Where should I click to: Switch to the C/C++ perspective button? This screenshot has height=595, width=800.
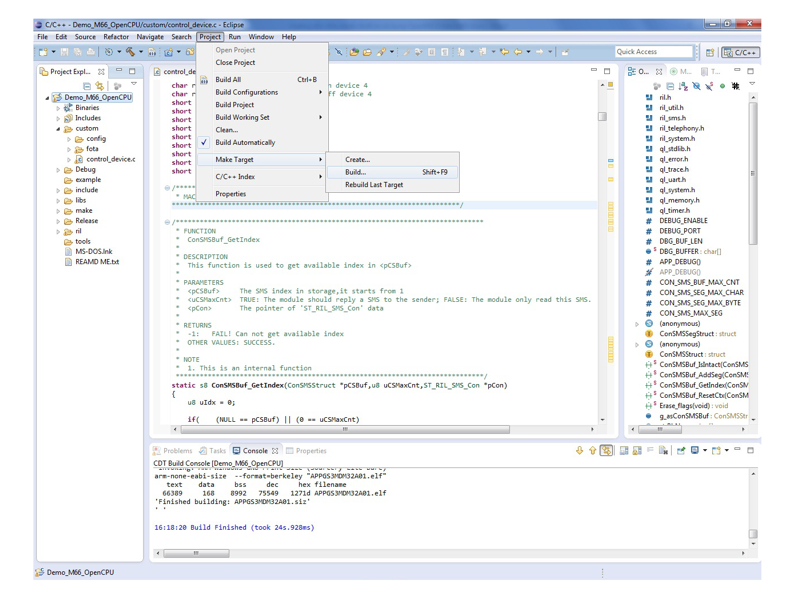pyautogui.click(x=741, y=53)
